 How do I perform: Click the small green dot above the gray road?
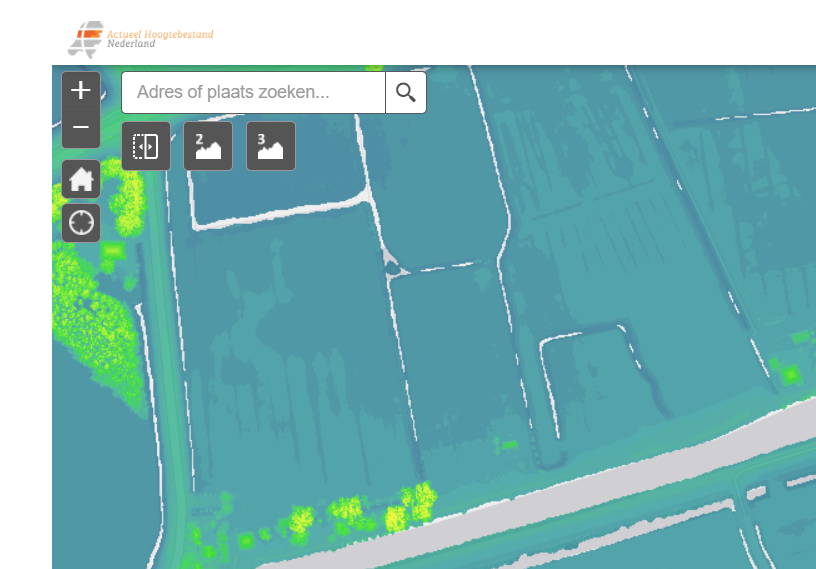[509, 444]
